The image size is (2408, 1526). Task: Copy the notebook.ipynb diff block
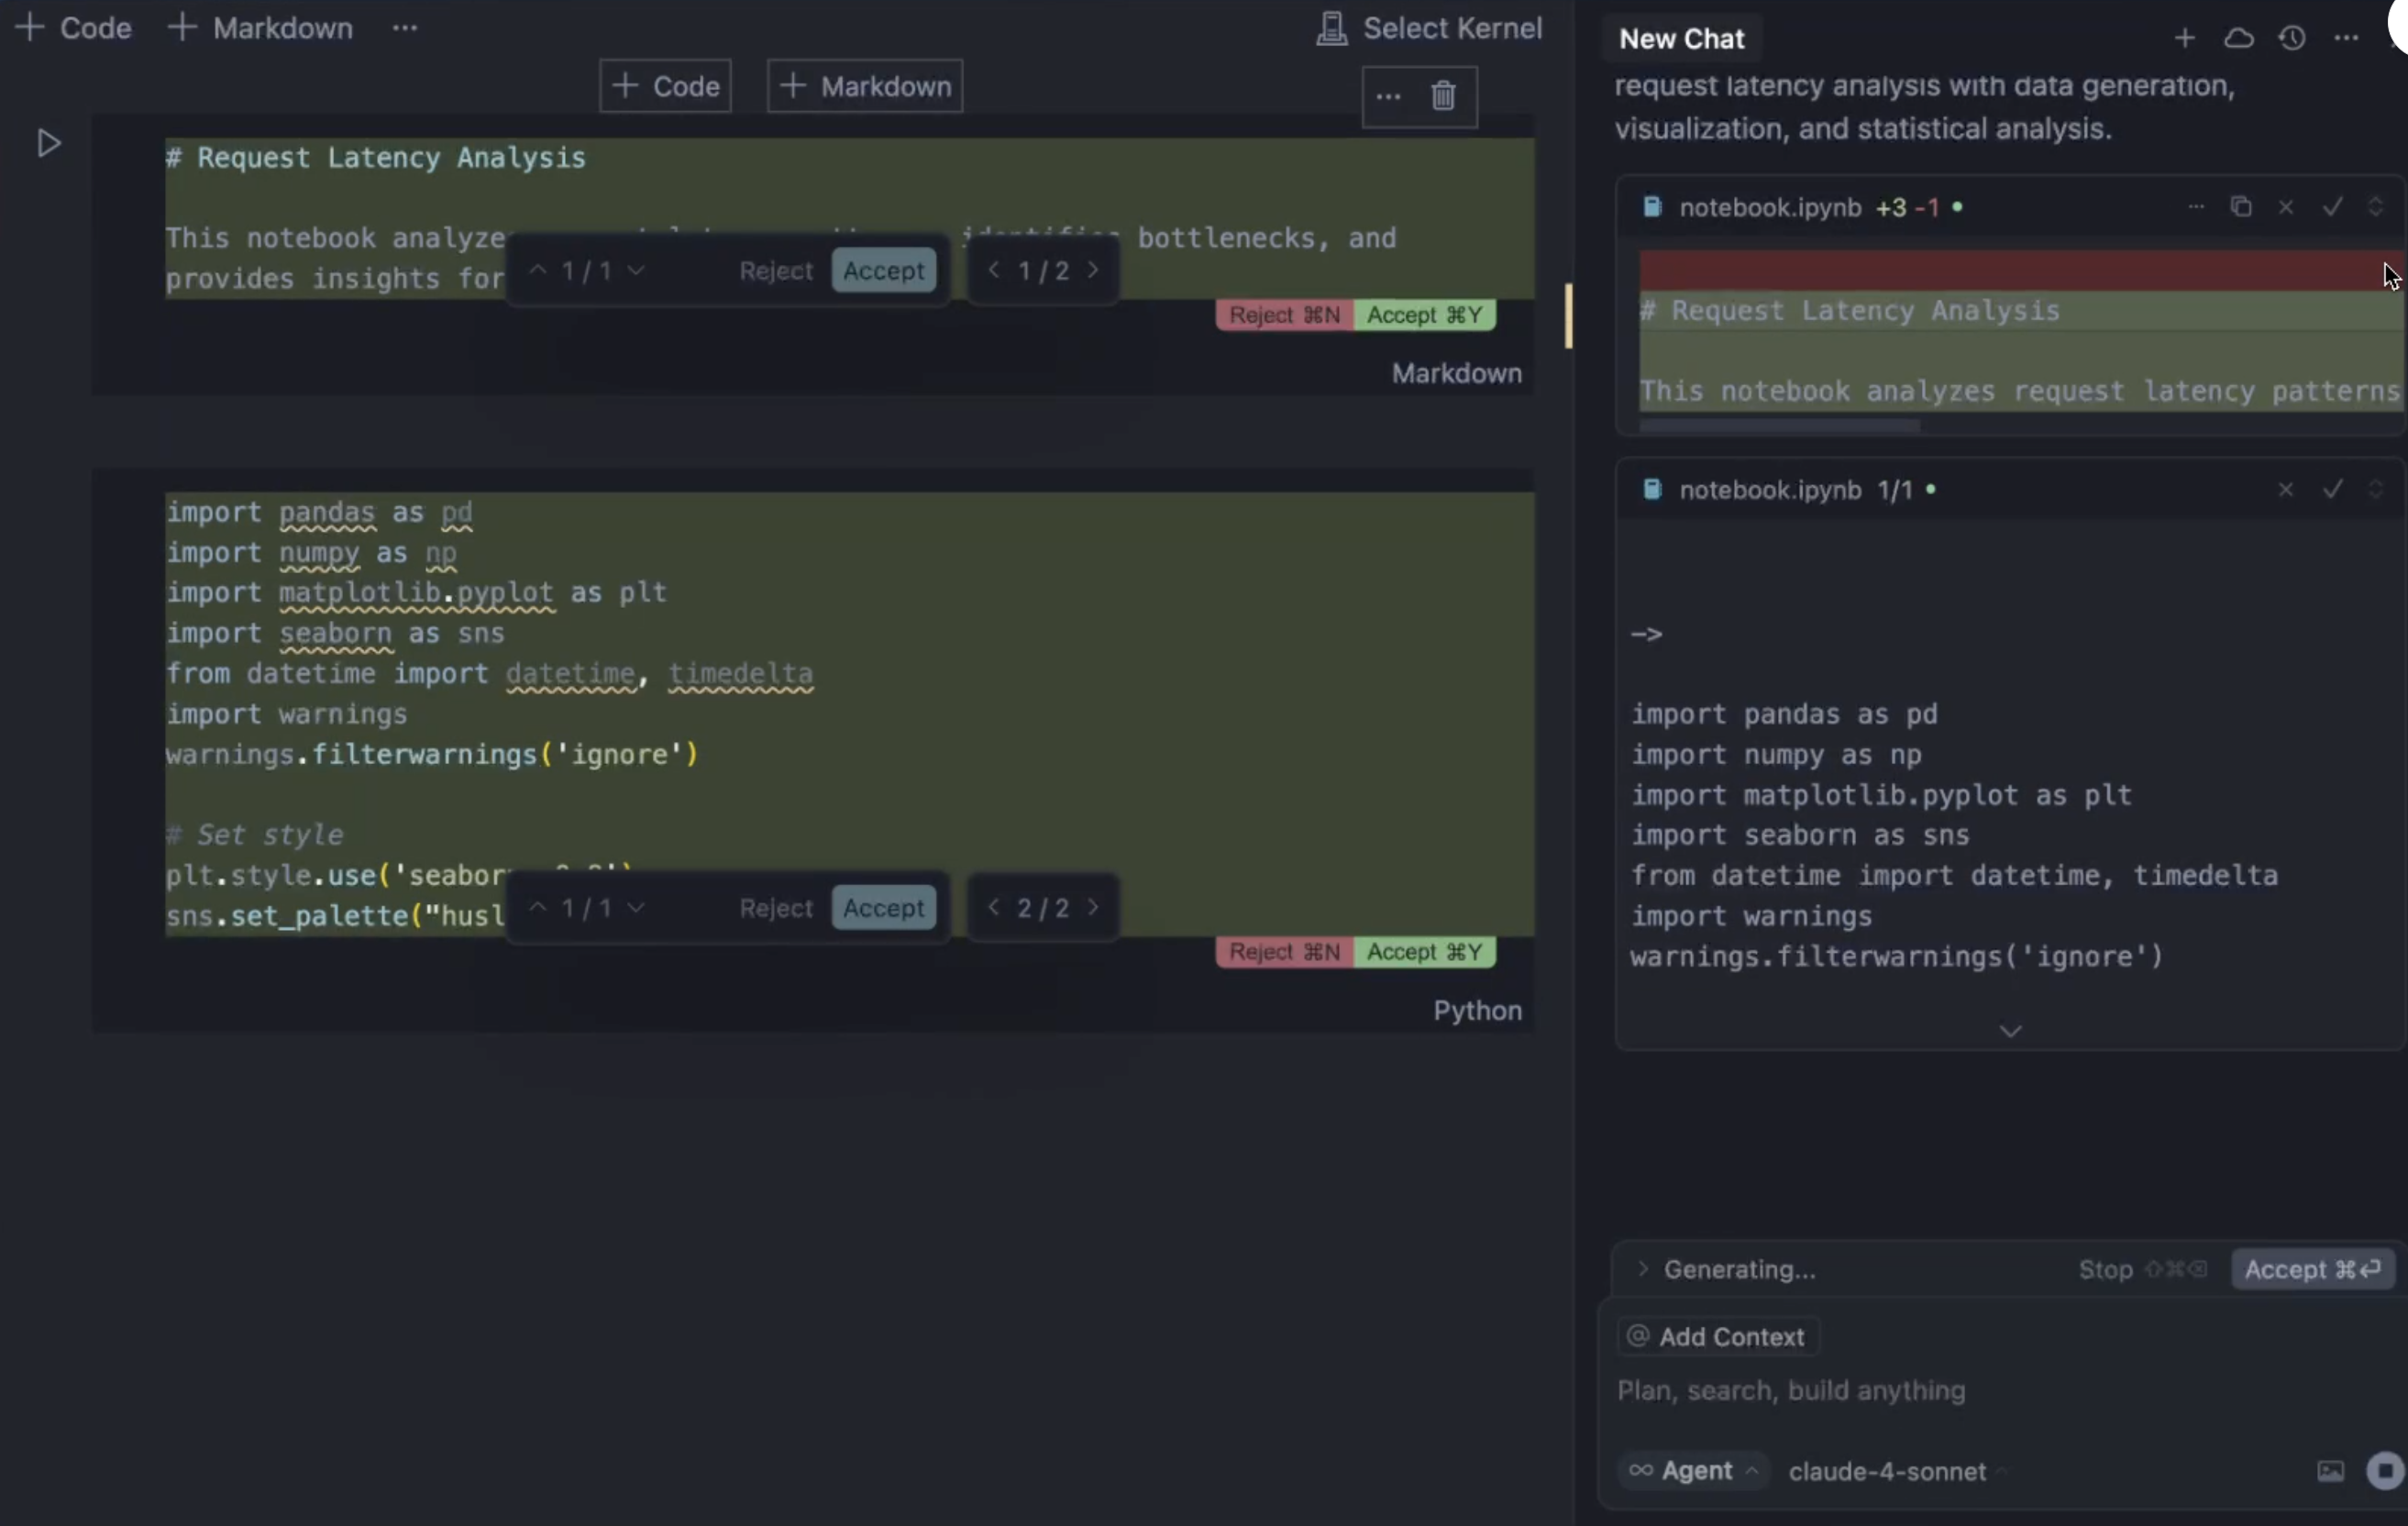[x=2240, y=207]
